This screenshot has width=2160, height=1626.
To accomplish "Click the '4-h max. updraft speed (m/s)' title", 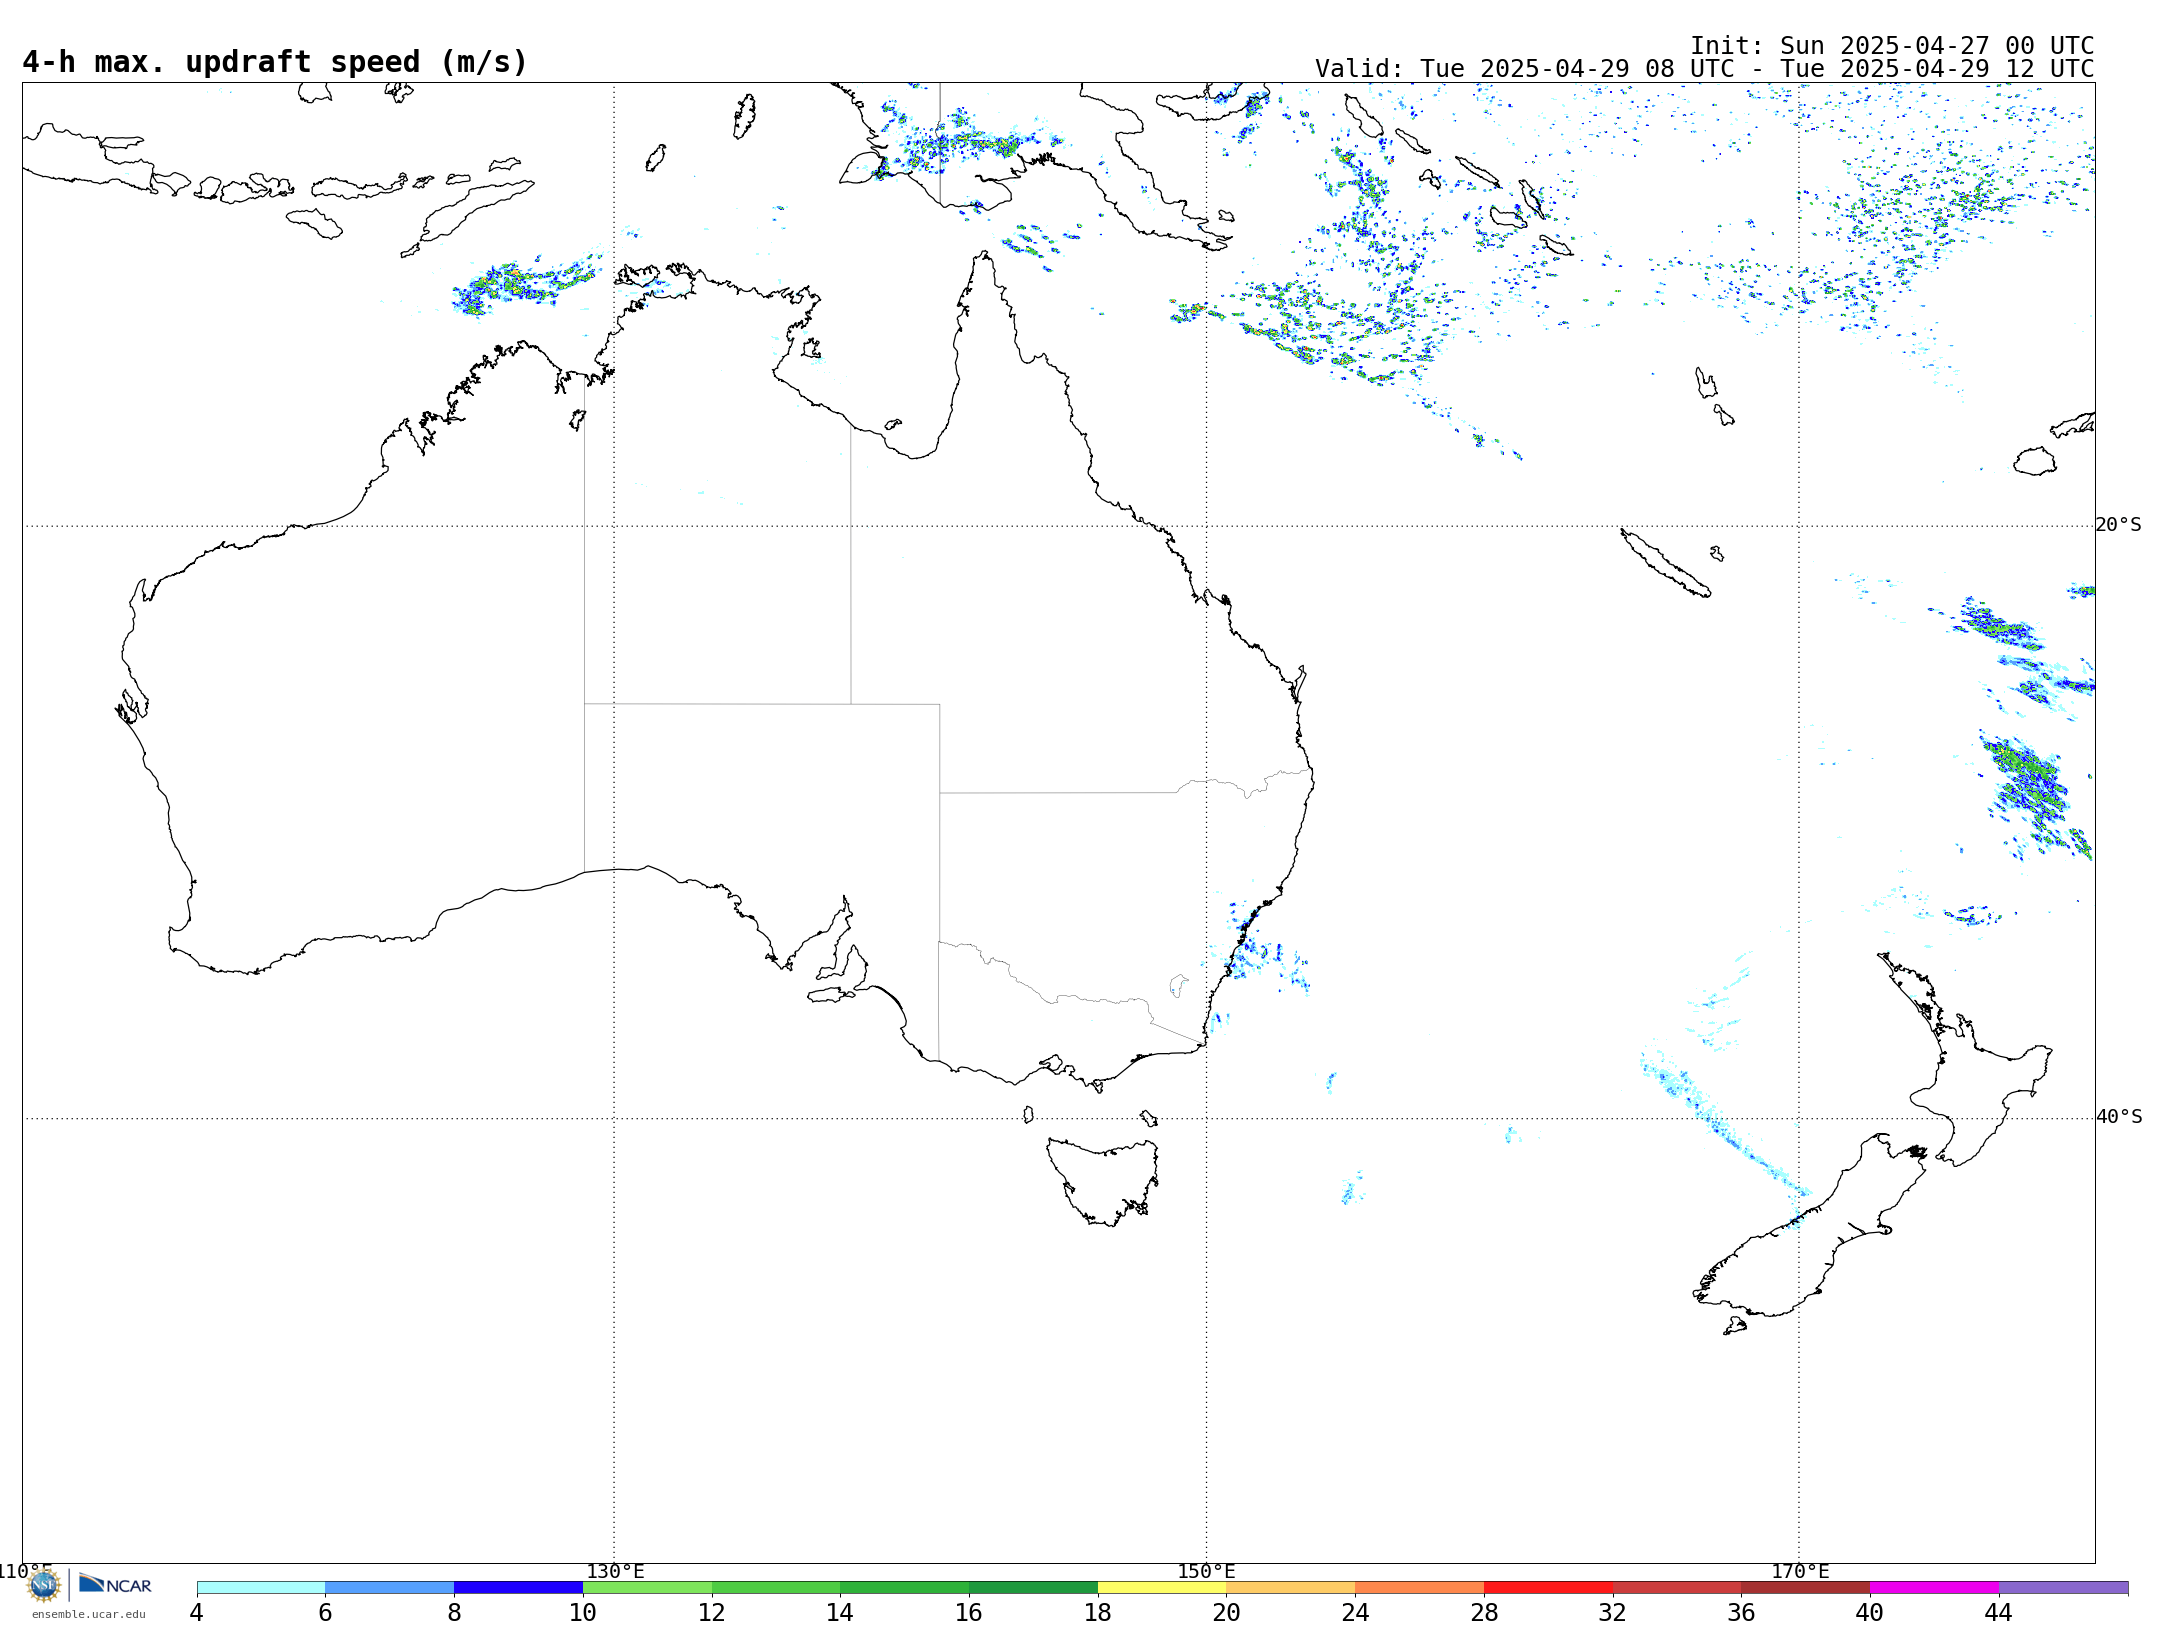I will tap(275, 62).
